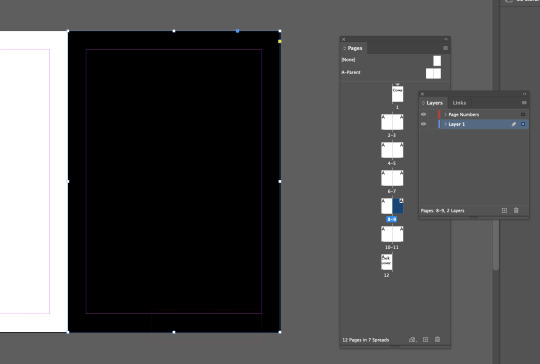Click the yellow live corner square on frame
Screen dimensions: 540x364
pyautogui.click(x=280, y=41)
